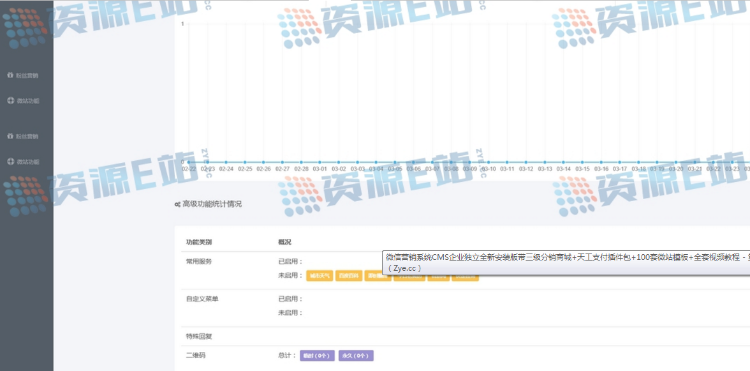The height and width of the screenshot is (371, 750).
Task: Click the 02-25 date label on chart axis
Action: (x=245, y=169)
